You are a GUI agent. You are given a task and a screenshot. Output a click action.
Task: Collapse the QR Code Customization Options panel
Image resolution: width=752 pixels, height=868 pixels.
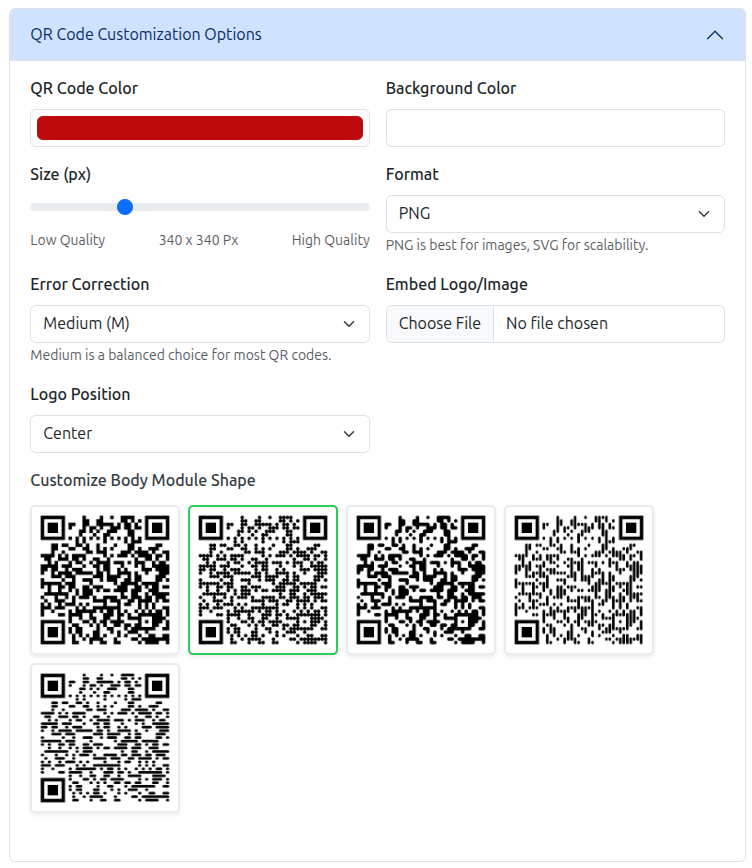(714, 35)
